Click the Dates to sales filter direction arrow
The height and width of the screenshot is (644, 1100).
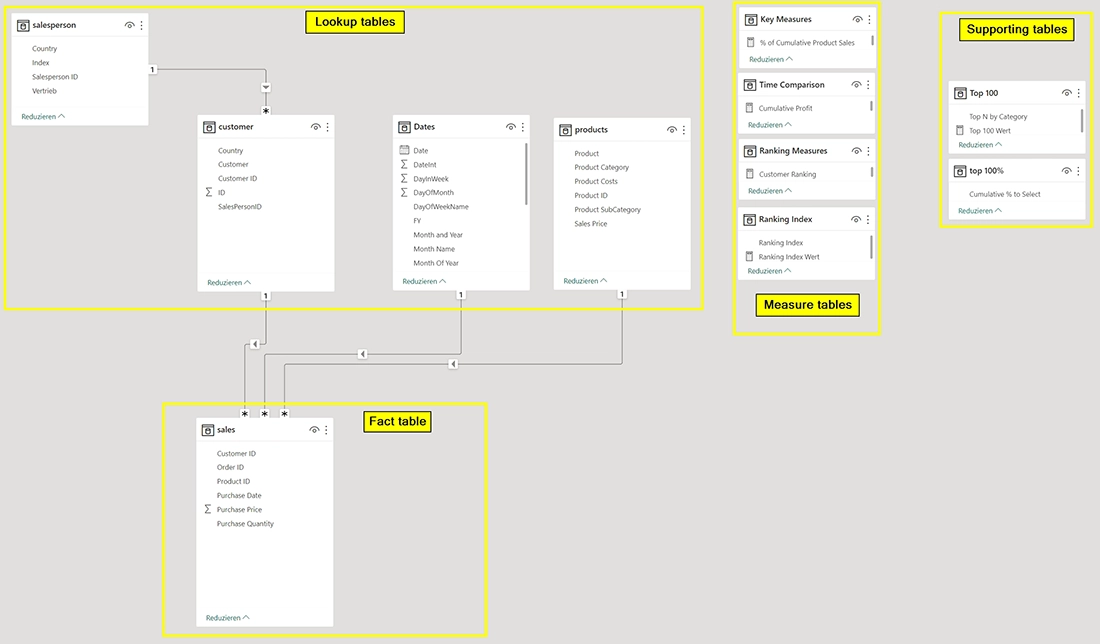point(362,354)
